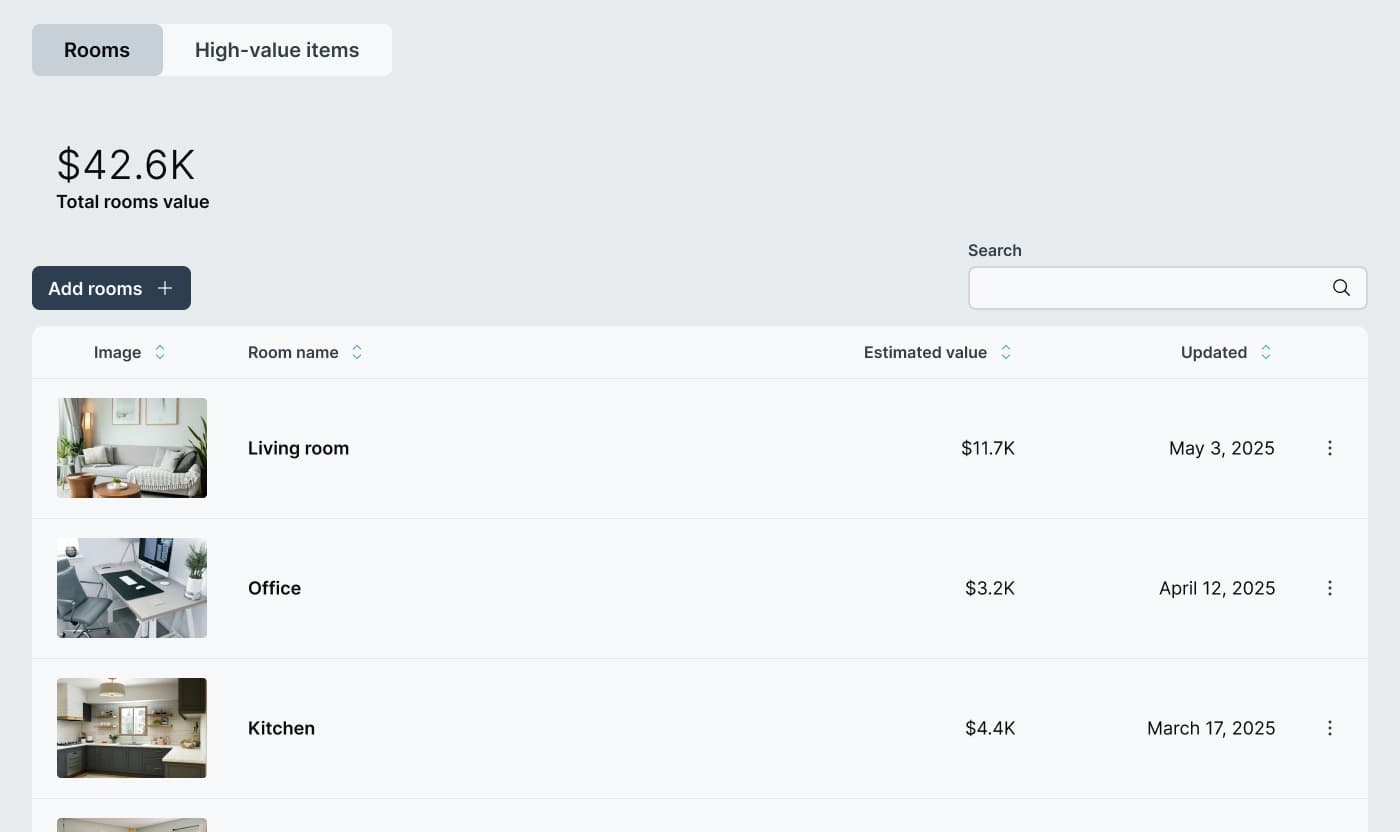Open the Living room thumbnail image
1400x832 pixels.
point(132,448)
